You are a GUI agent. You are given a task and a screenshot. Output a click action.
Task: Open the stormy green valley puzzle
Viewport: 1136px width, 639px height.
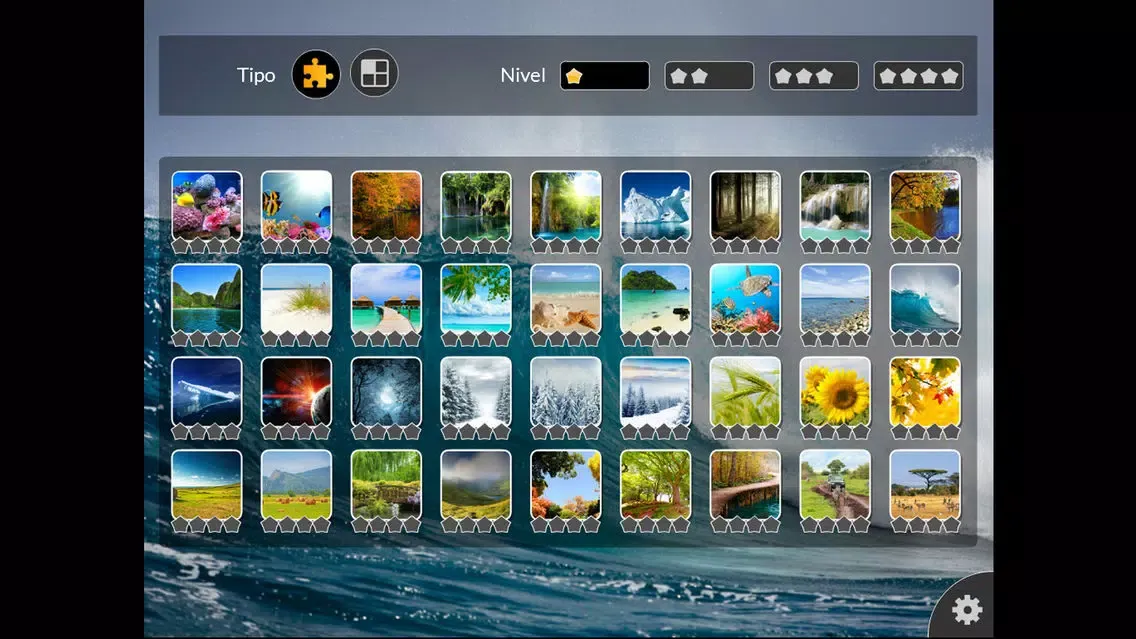click(476, 485)
